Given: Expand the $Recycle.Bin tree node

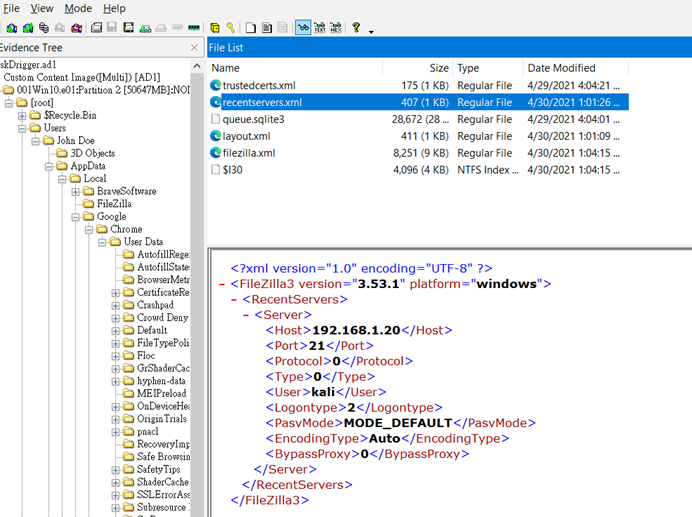Looking at the screenshot, I should click(22, 116).
